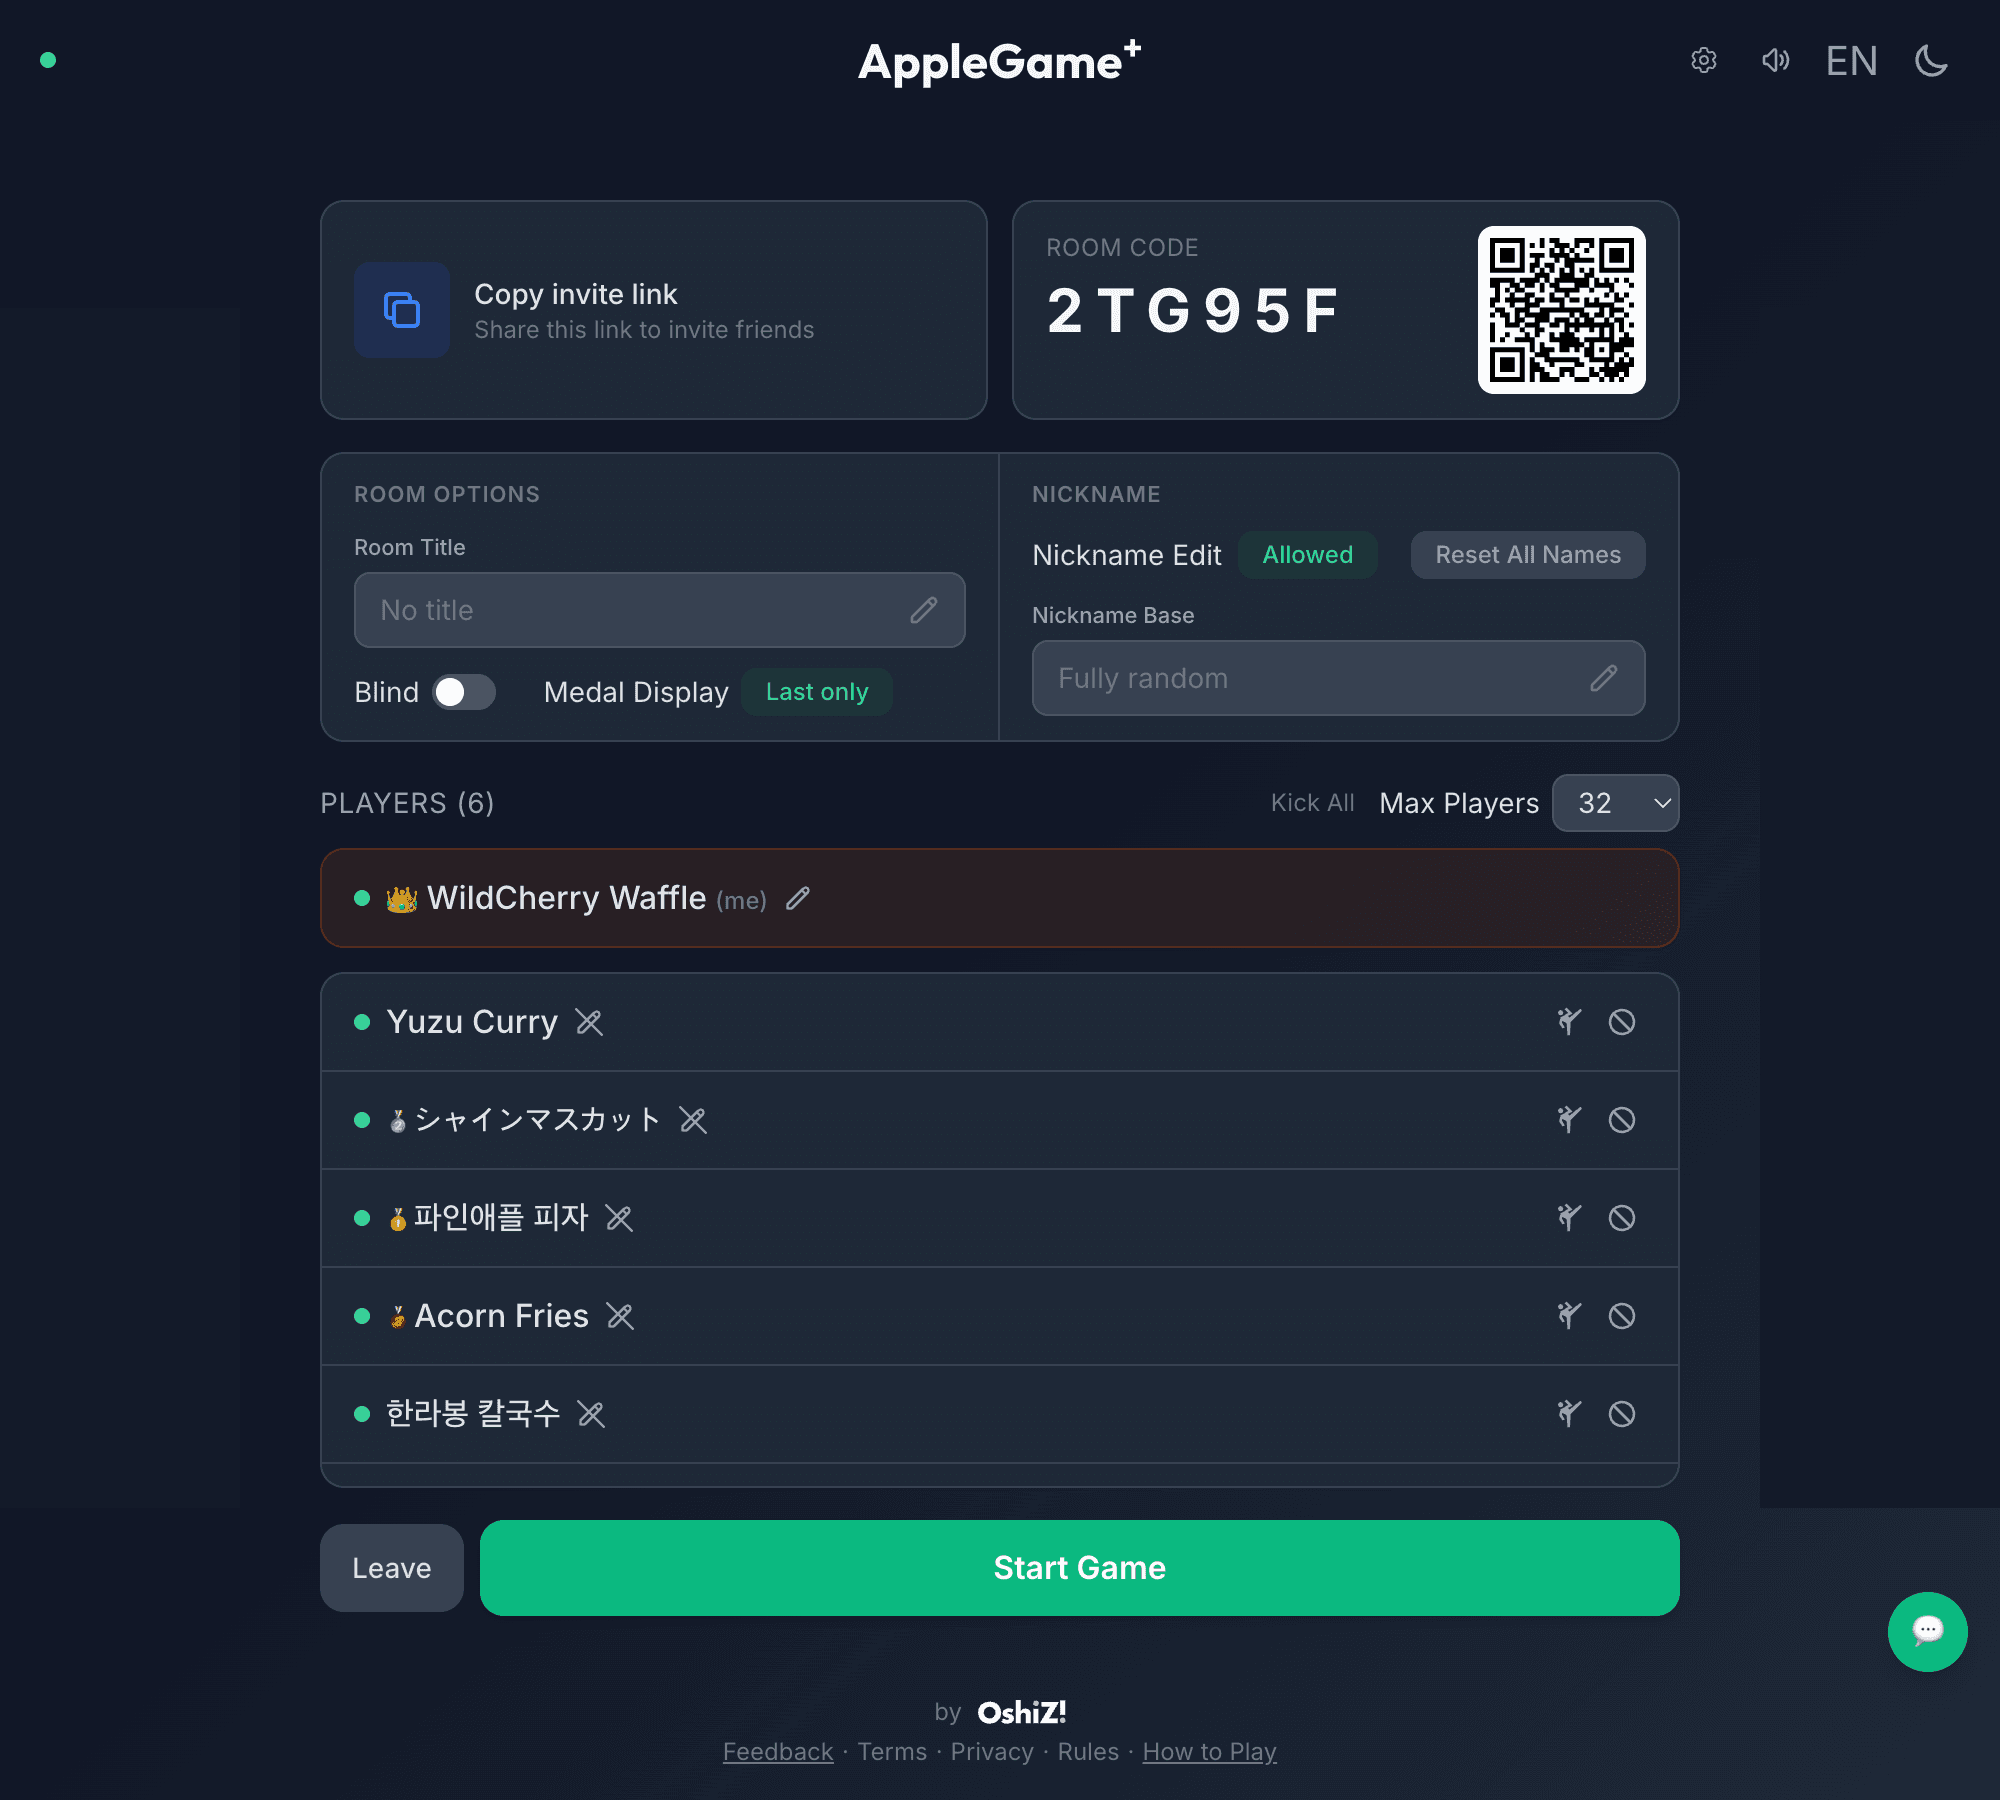Click Reset All Names button
The width and height of the screenshot is (2000, 1800).
tap(1528, 555)
